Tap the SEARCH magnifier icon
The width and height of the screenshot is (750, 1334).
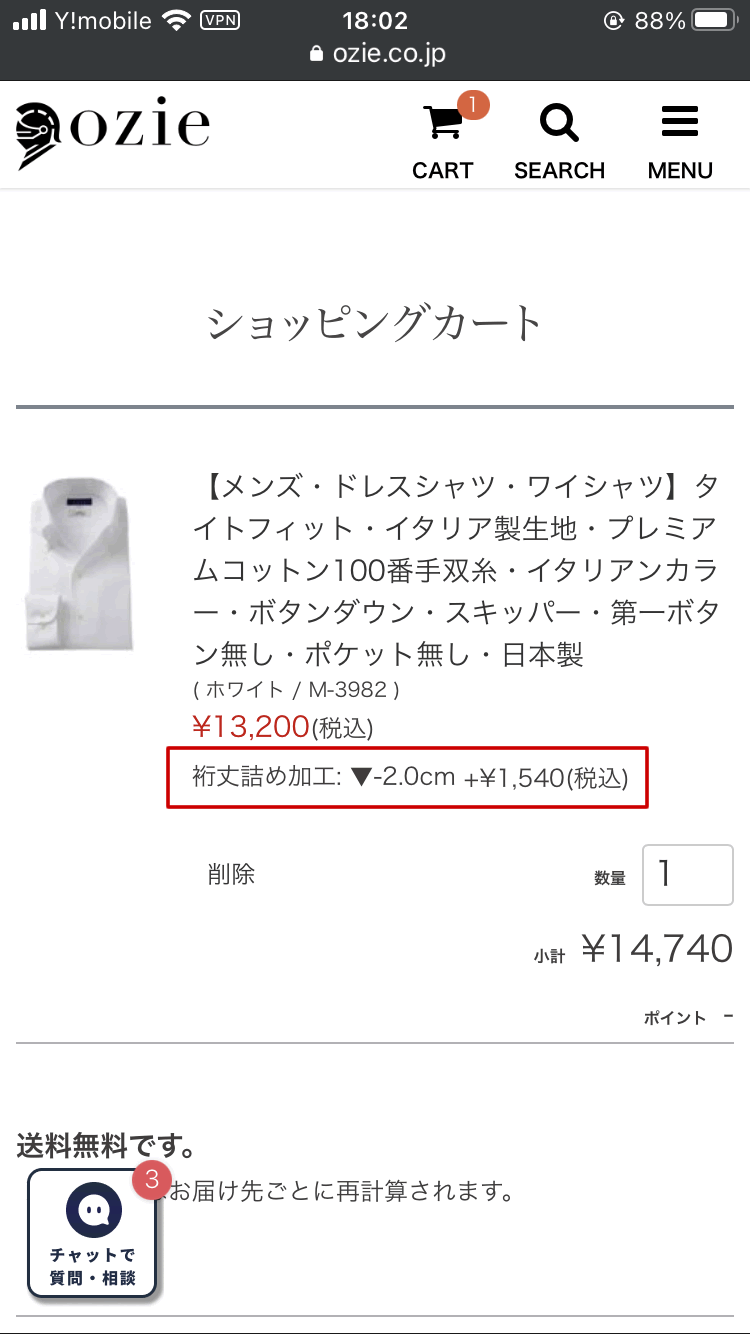pyautogui.click(x=559, y=124)
